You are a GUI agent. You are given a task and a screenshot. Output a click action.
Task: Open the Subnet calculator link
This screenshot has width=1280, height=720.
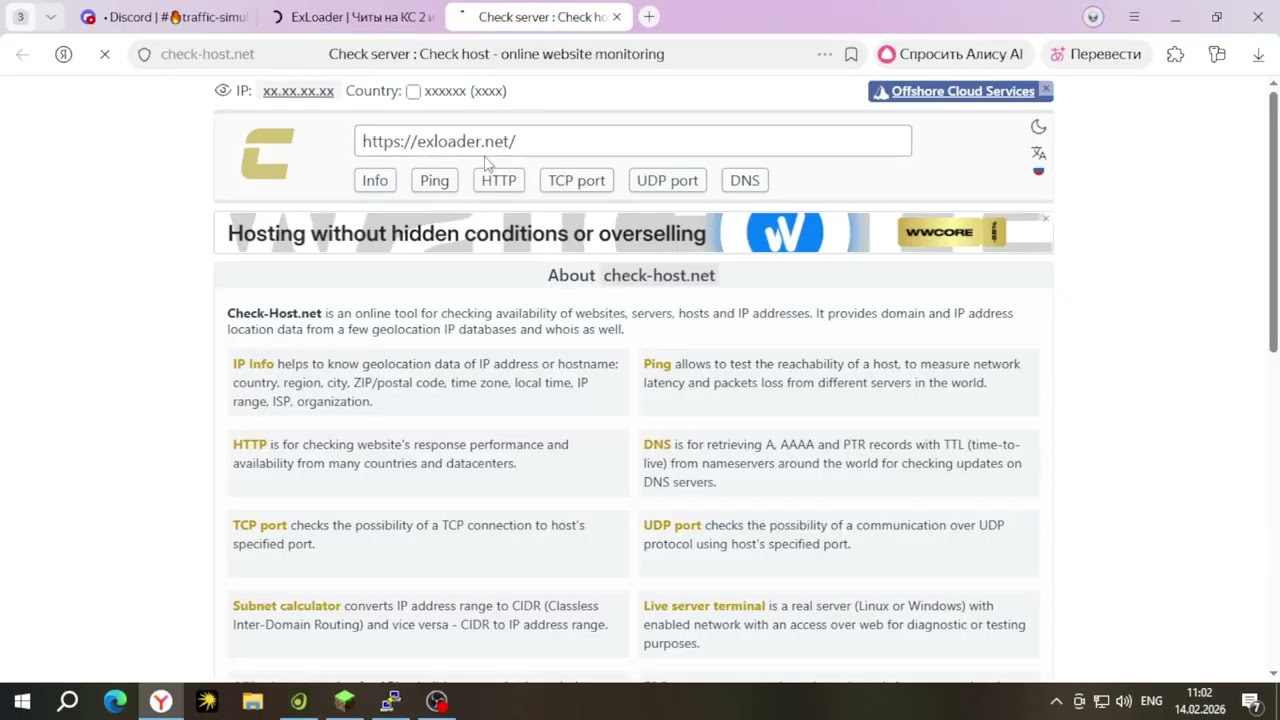tap(287, 606)
